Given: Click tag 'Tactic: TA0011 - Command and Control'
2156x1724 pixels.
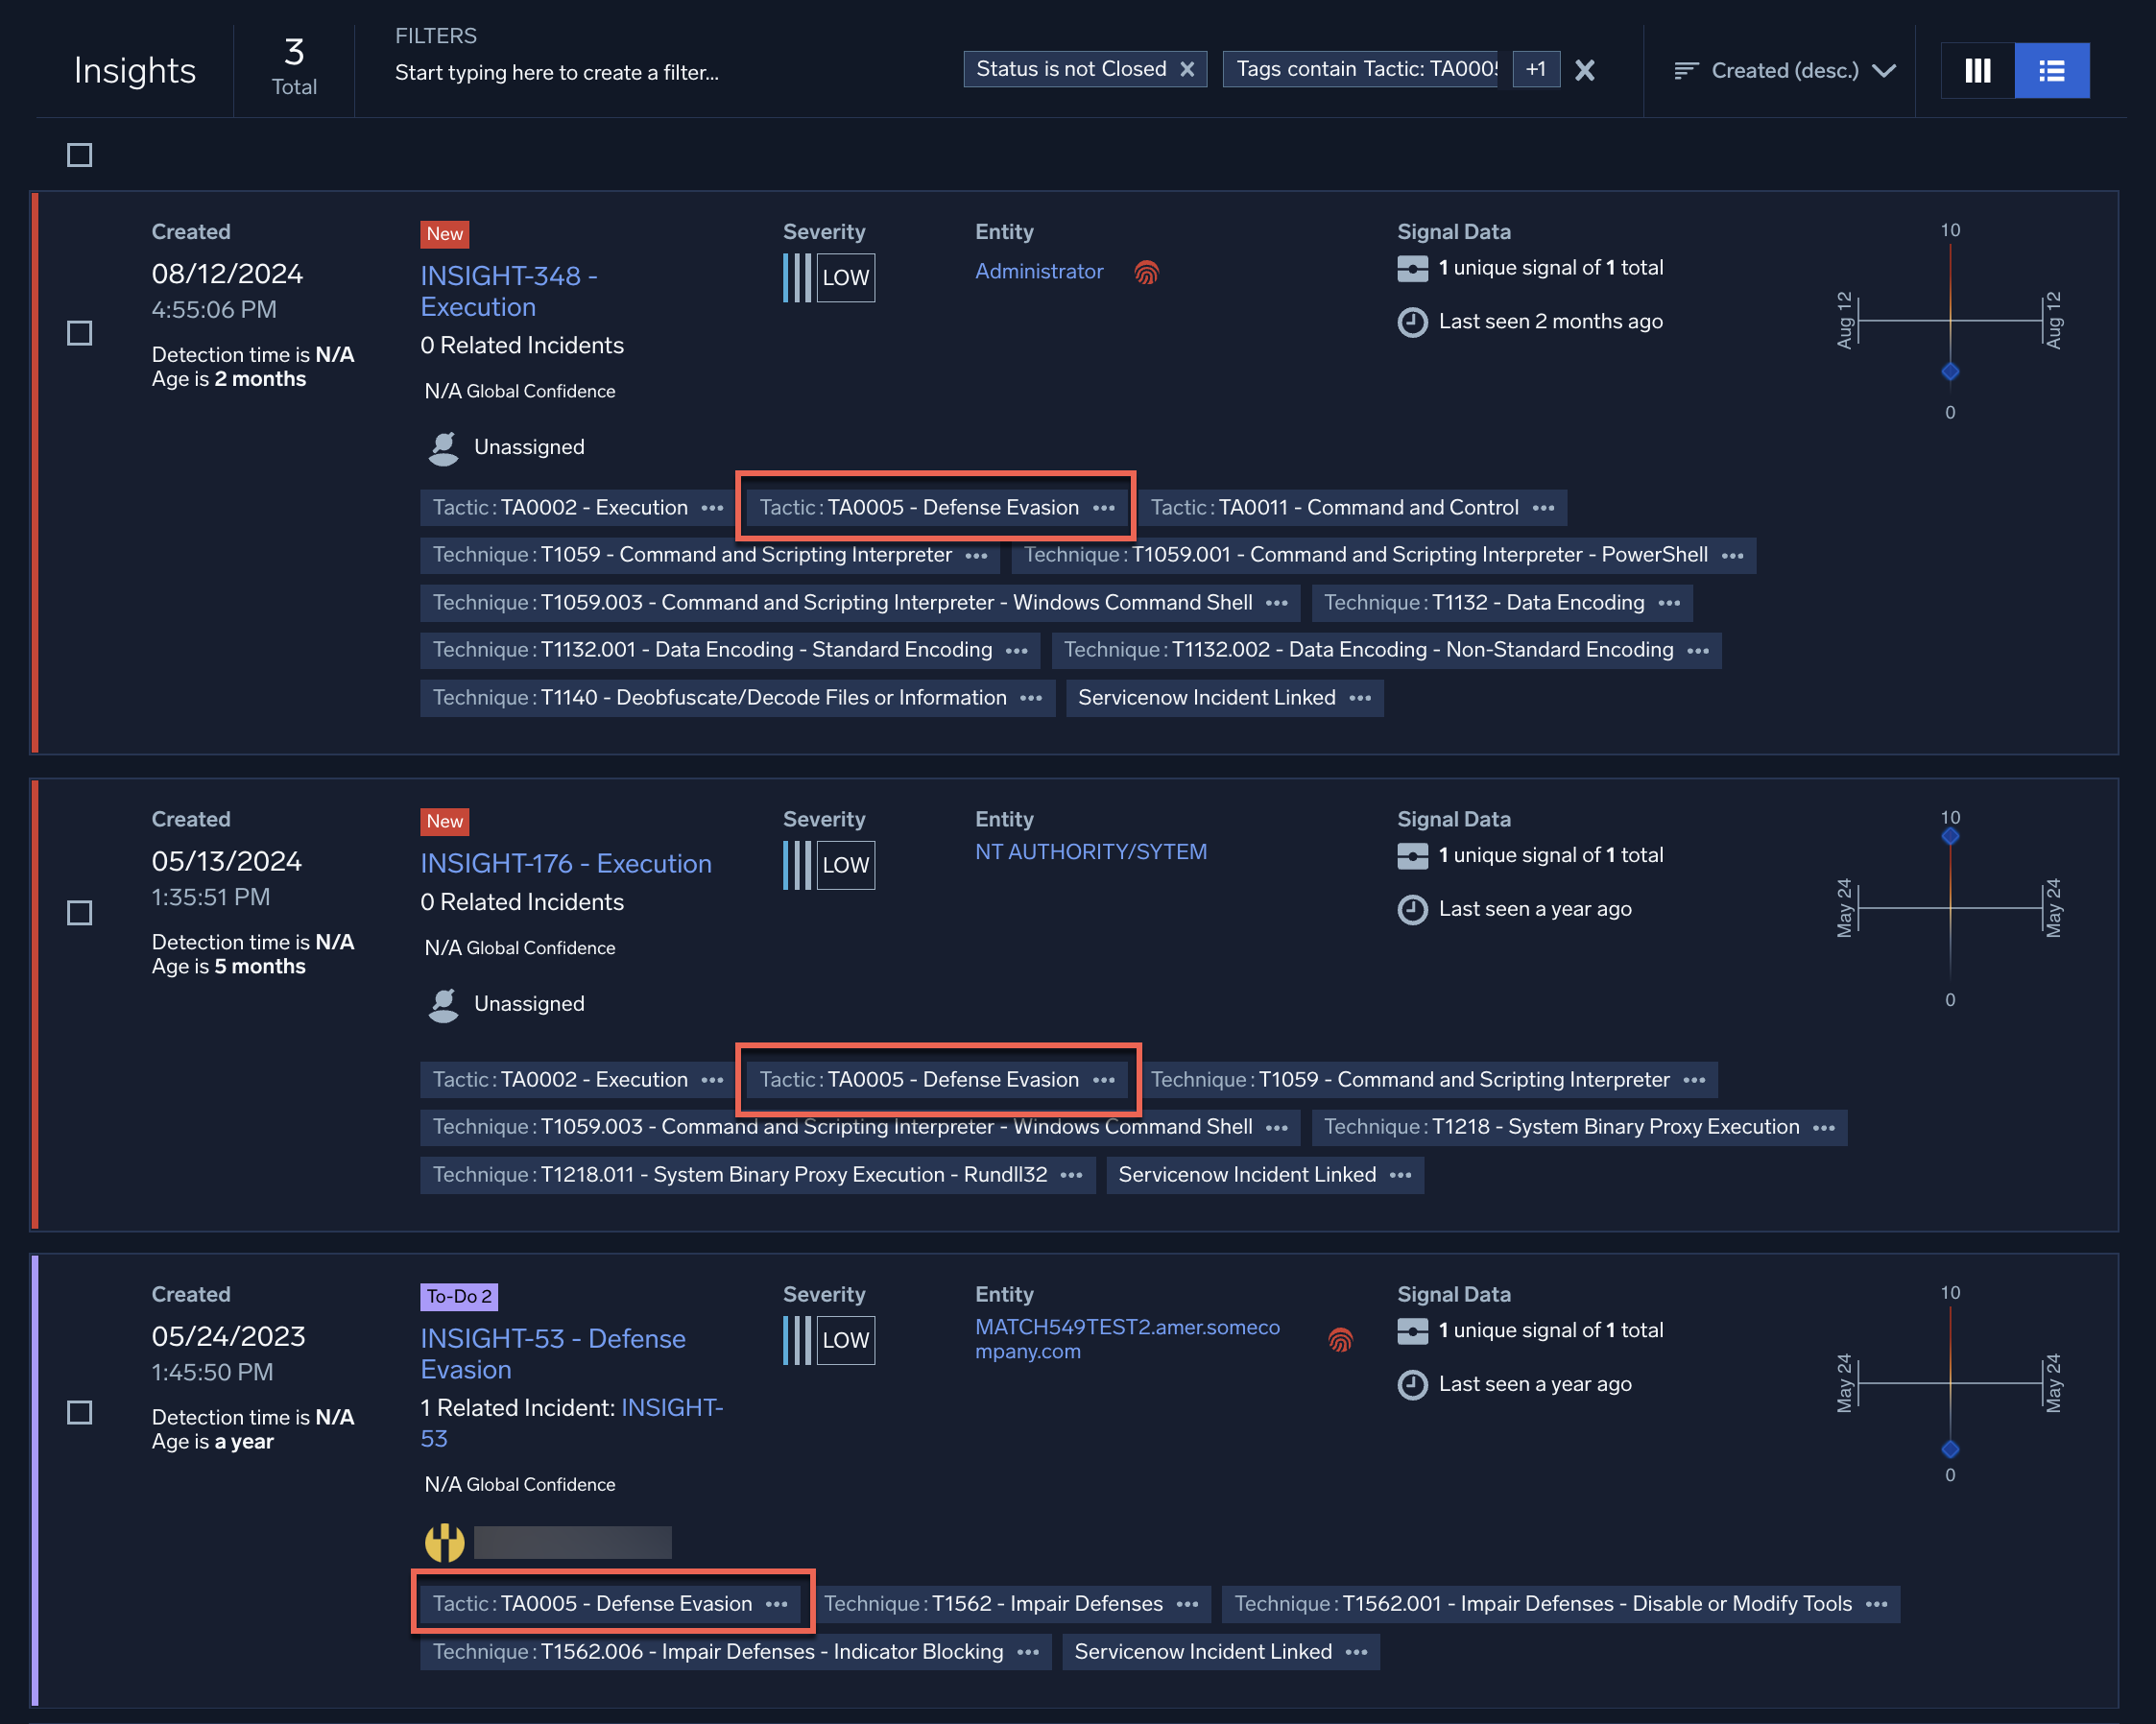Looking at the screenshot, I should pyautogui.click(x=1334, y=508).
